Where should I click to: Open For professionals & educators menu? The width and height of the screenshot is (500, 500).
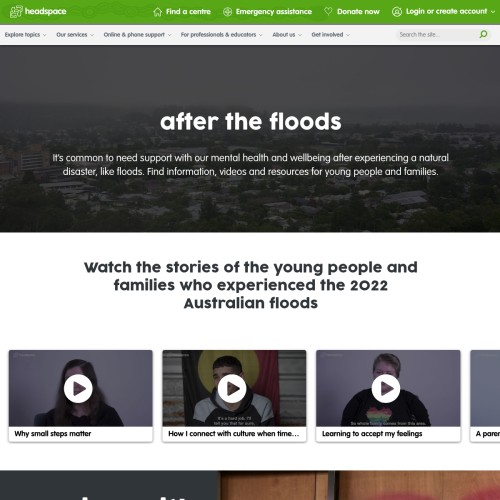point(222,35)
